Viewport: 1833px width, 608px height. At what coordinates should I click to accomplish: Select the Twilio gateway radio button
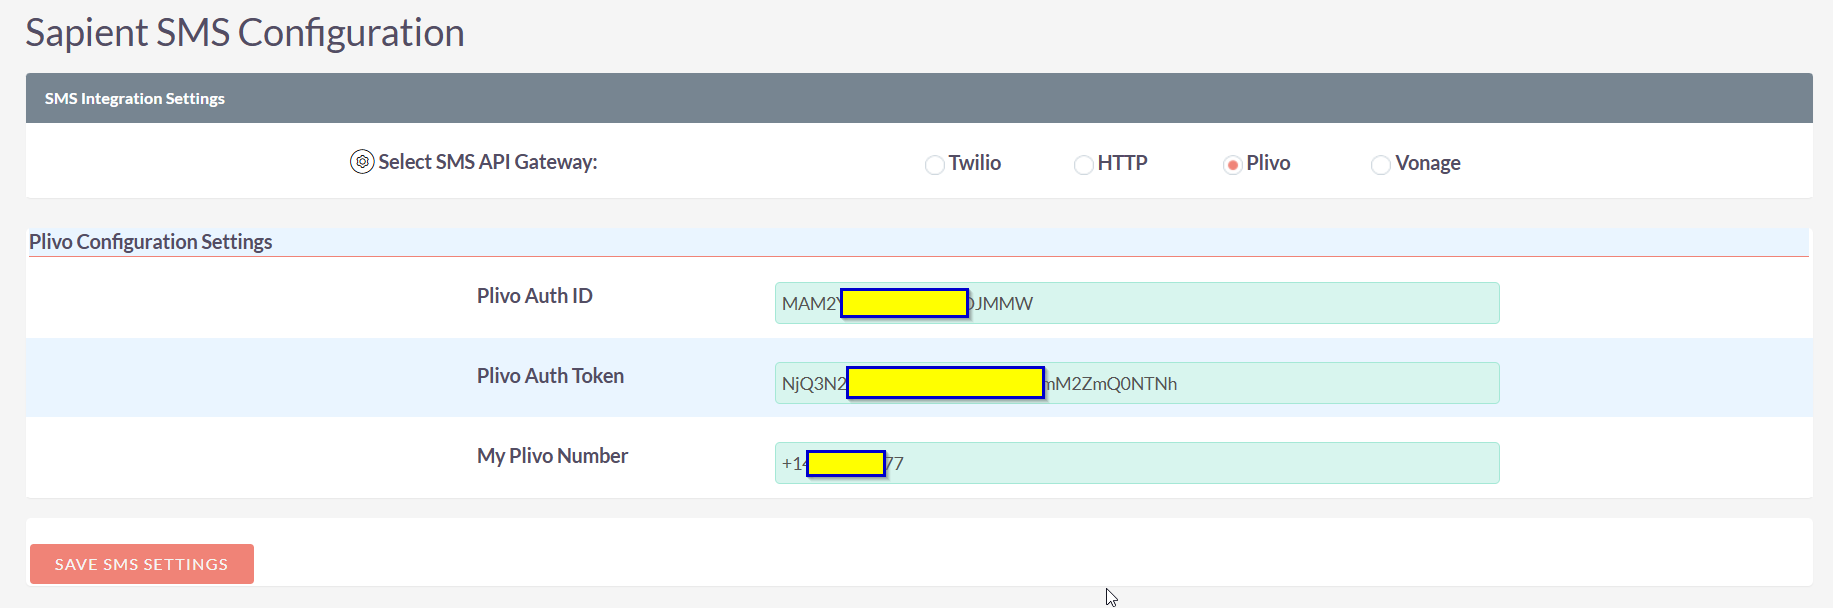[935, 165]
